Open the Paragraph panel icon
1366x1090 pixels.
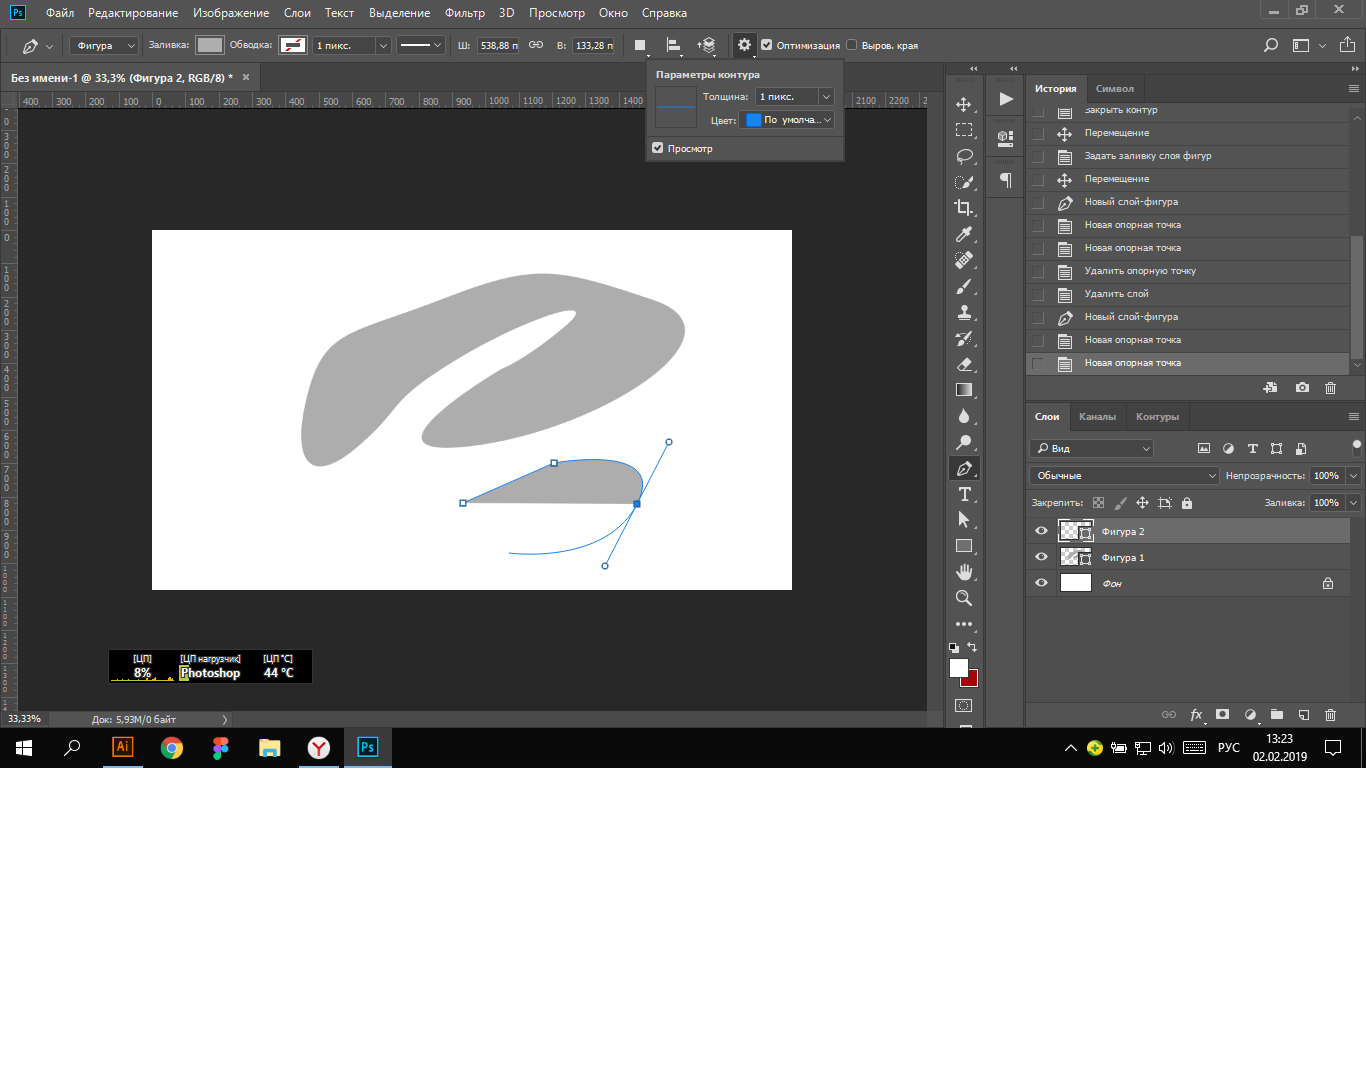[1006, 180]
